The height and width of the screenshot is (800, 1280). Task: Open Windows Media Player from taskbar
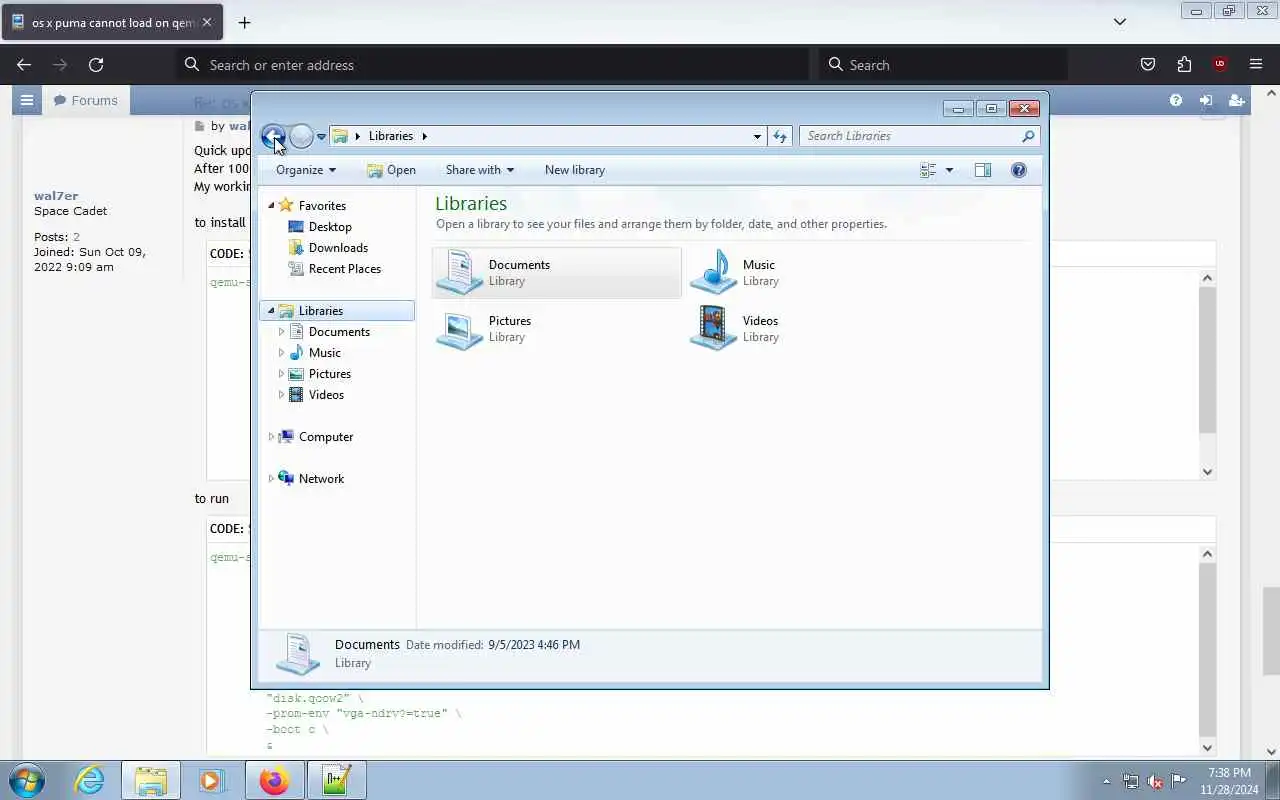coord(212,780)
